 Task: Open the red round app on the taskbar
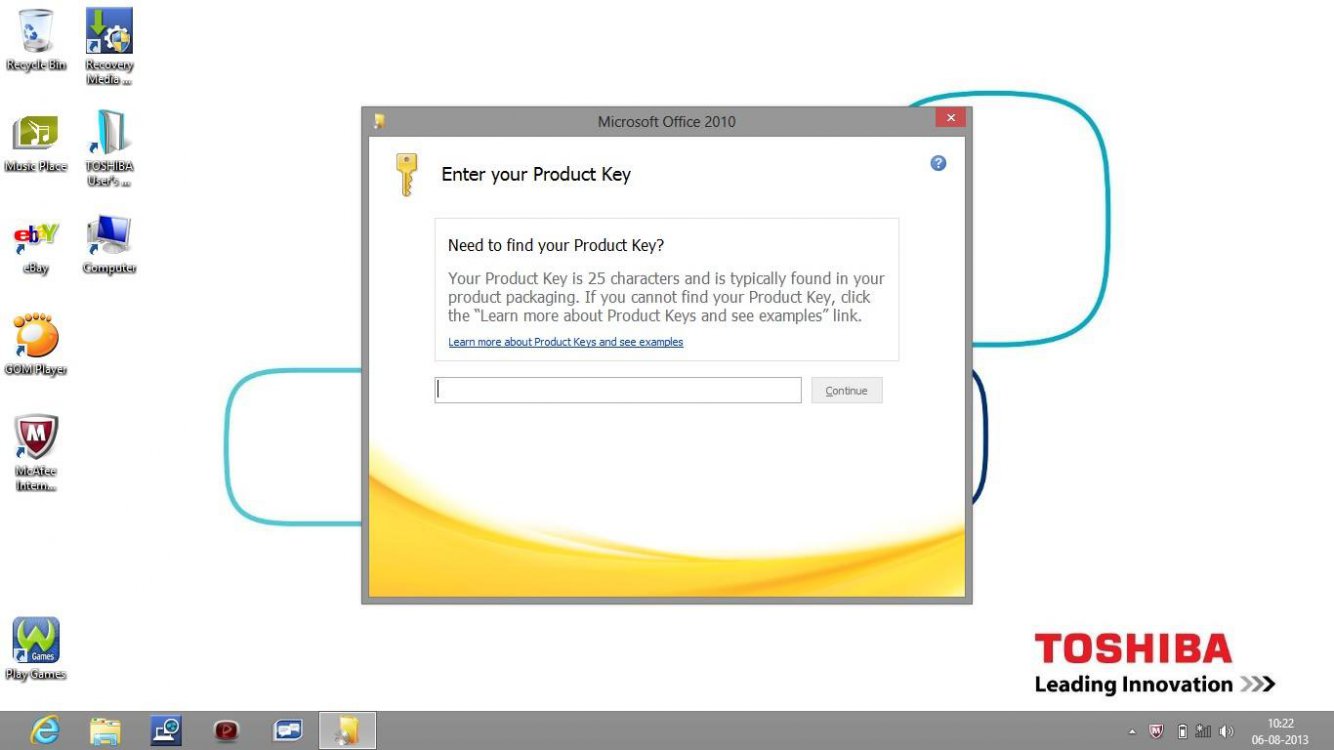[x=227, y=731]
